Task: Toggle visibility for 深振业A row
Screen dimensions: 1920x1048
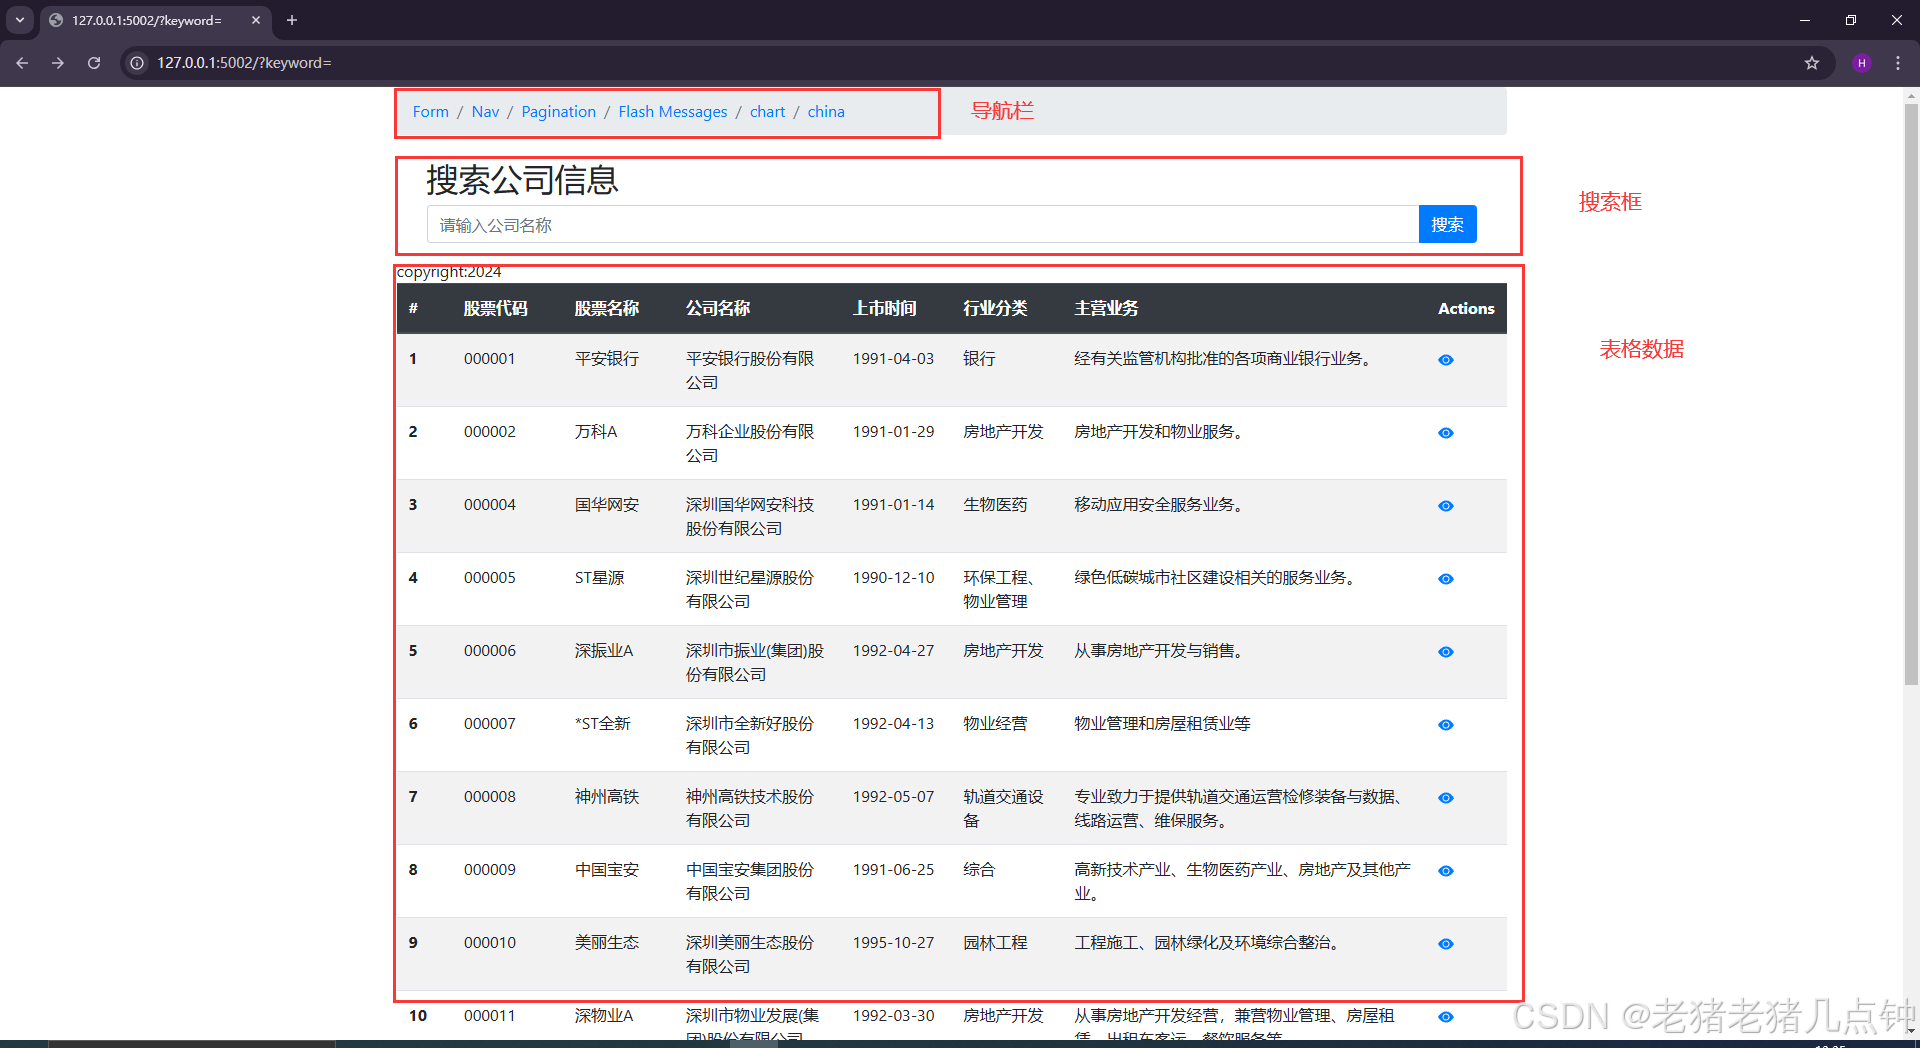Action: click(1445, 651)
